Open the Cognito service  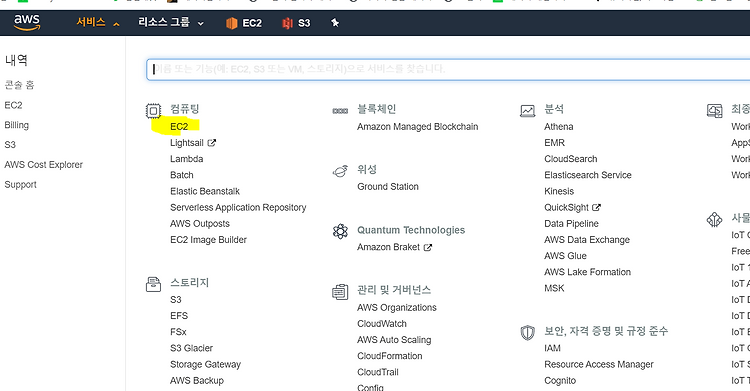(x=560, y=381)
